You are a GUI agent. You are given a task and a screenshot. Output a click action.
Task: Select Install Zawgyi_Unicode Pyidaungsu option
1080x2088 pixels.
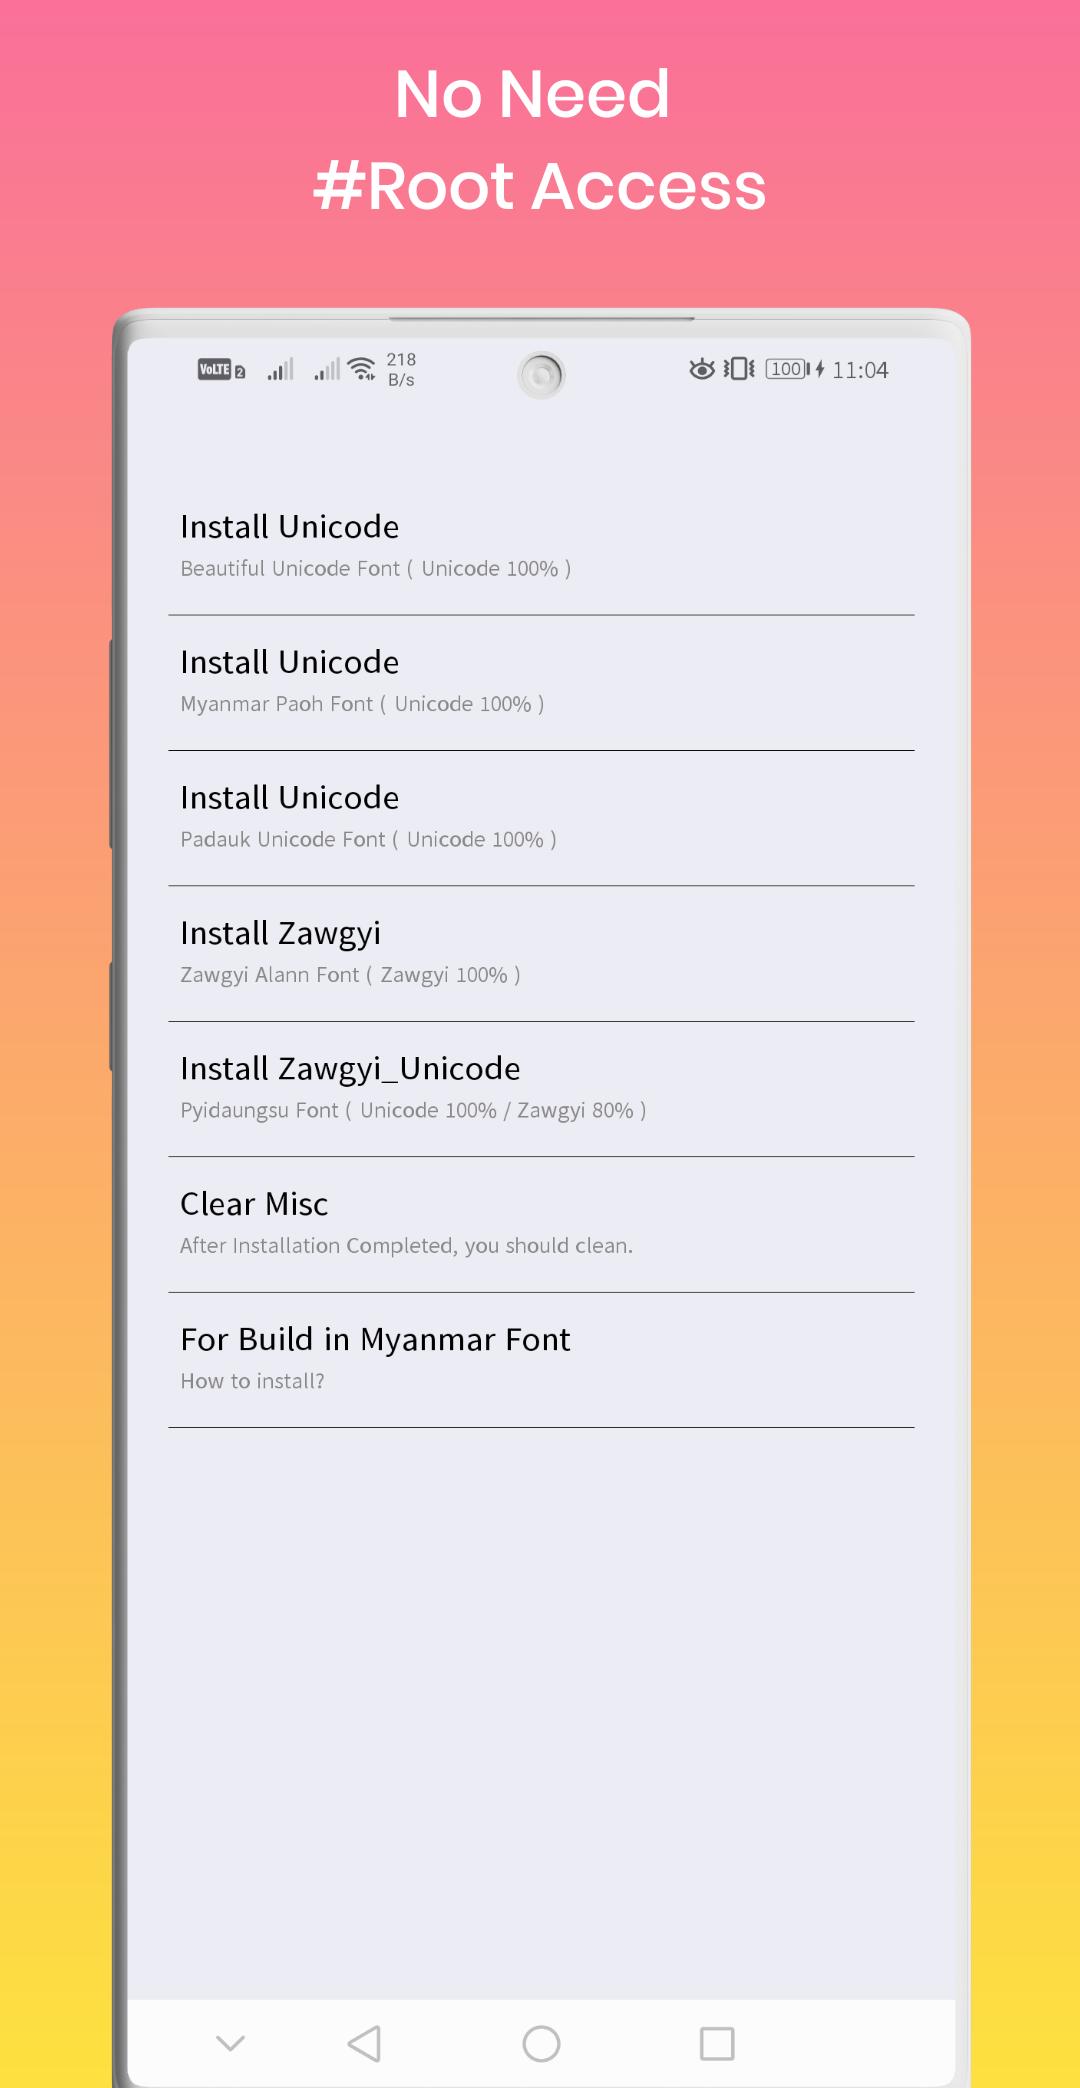coord(541,1089)
